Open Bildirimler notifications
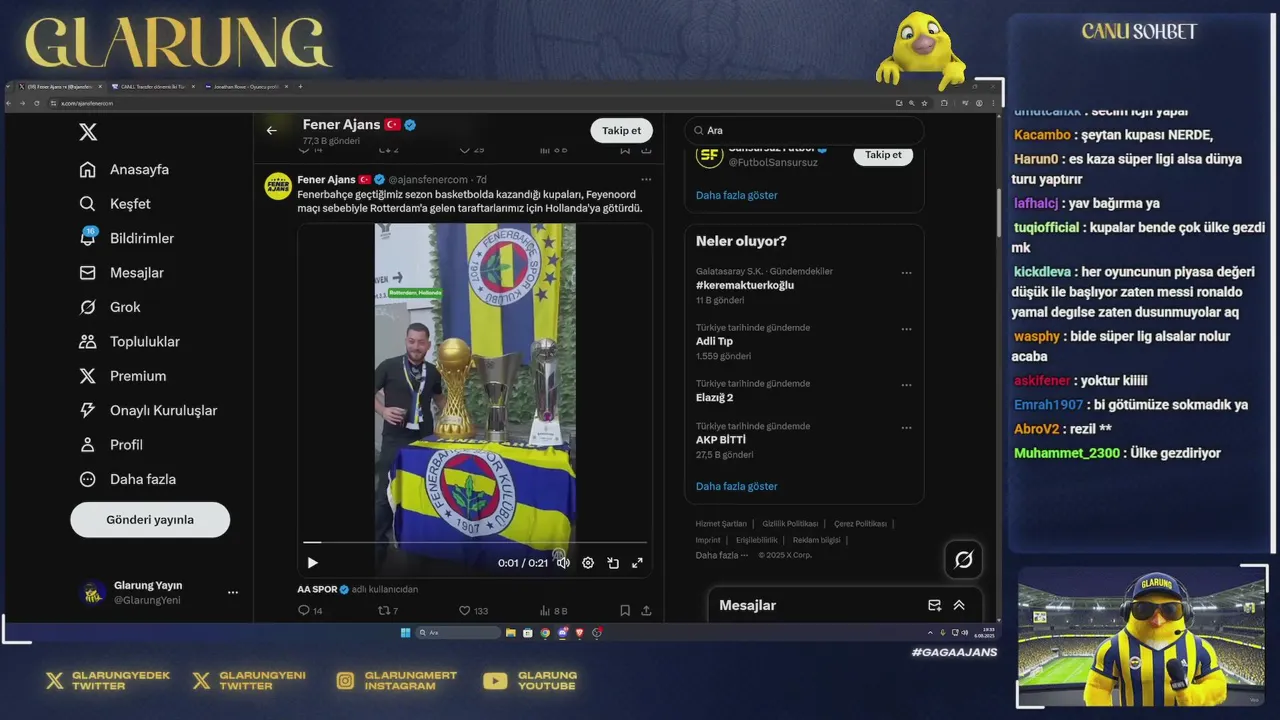This screenshot has width=1280, height=720. coord(127,238)
